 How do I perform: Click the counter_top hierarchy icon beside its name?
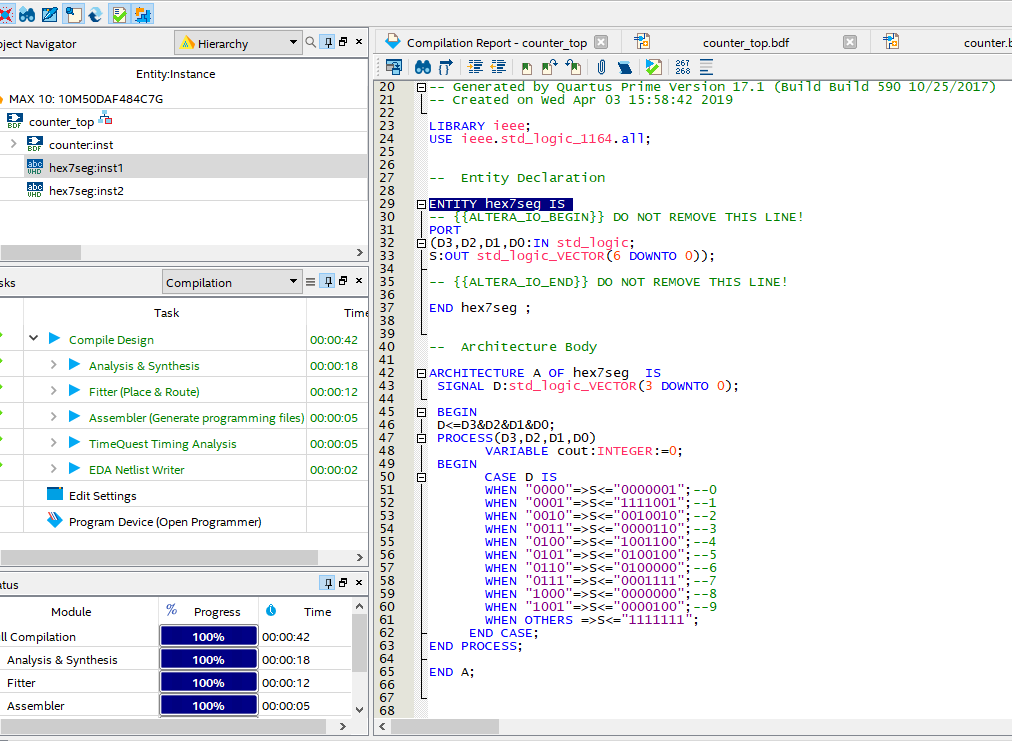[x=105, y=119]
